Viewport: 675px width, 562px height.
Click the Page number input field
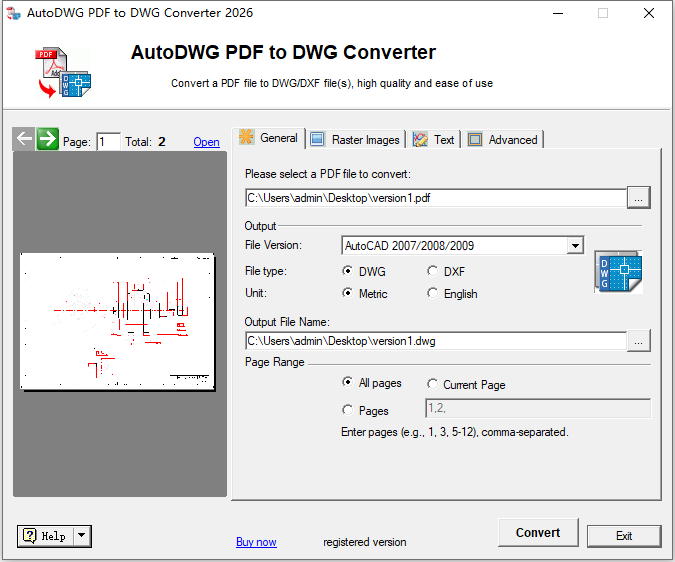(108, 142)
